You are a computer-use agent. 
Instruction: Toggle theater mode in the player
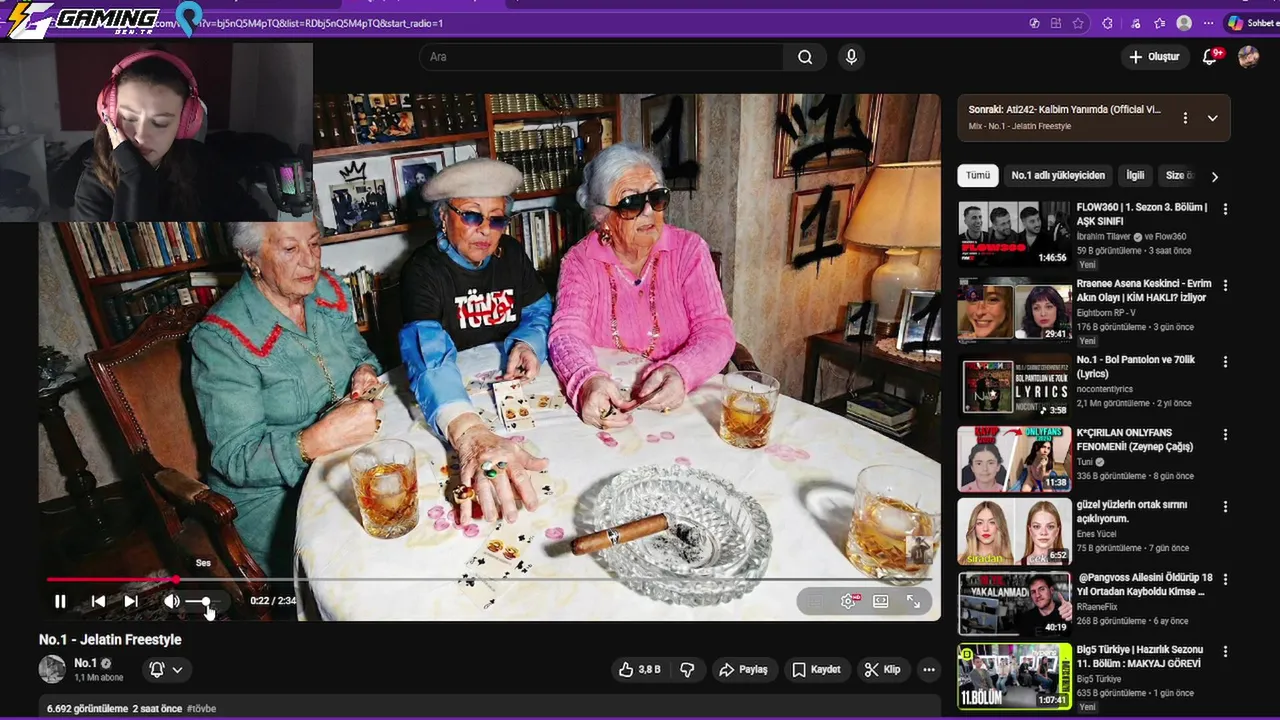pos(881,601)
